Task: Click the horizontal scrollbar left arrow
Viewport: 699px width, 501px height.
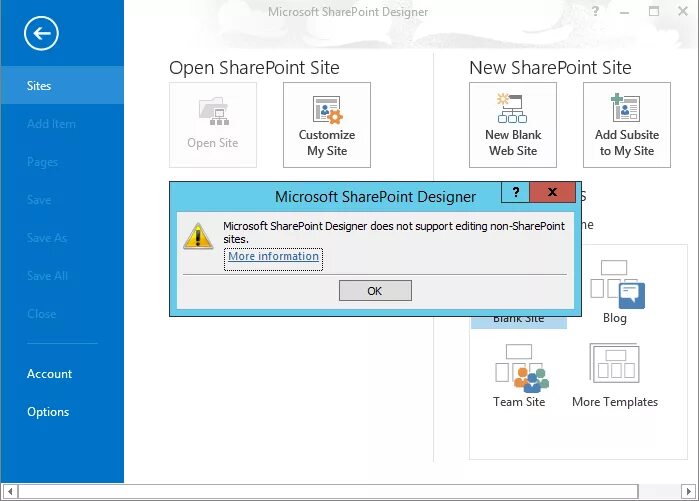Action: tap(10, 492)
